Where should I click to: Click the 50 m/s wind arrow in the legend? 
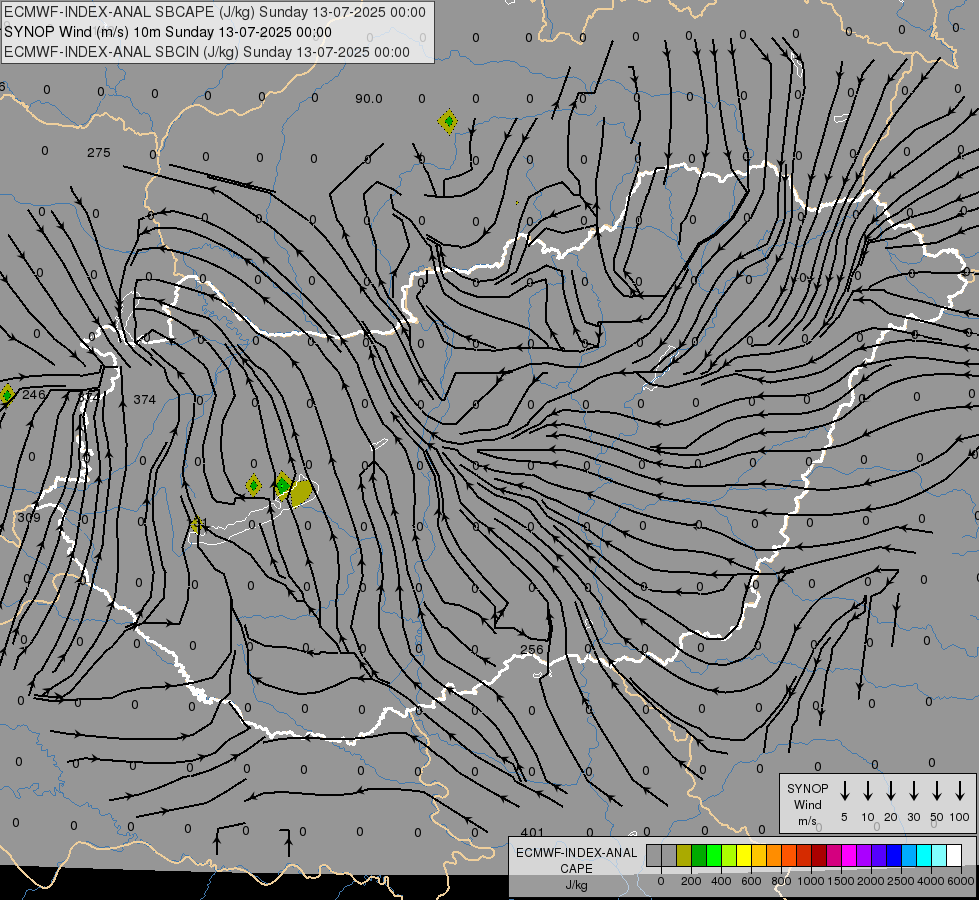pos(937,791)
